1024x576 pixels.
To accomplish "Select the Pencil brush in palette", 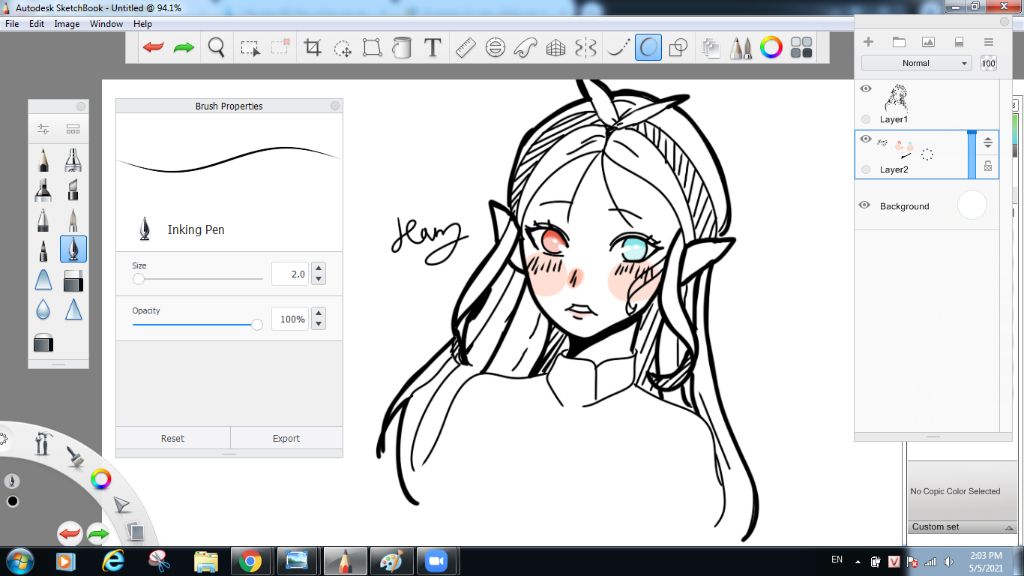I will pyautogui.click(x=43, y=159).
